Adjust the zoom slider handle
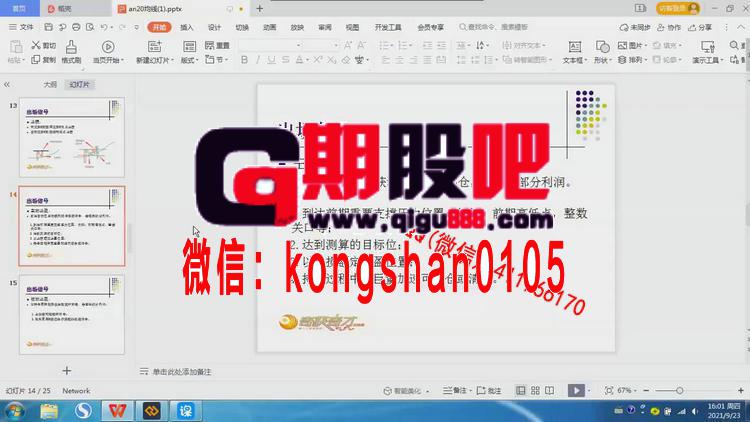 coord(679,391)
